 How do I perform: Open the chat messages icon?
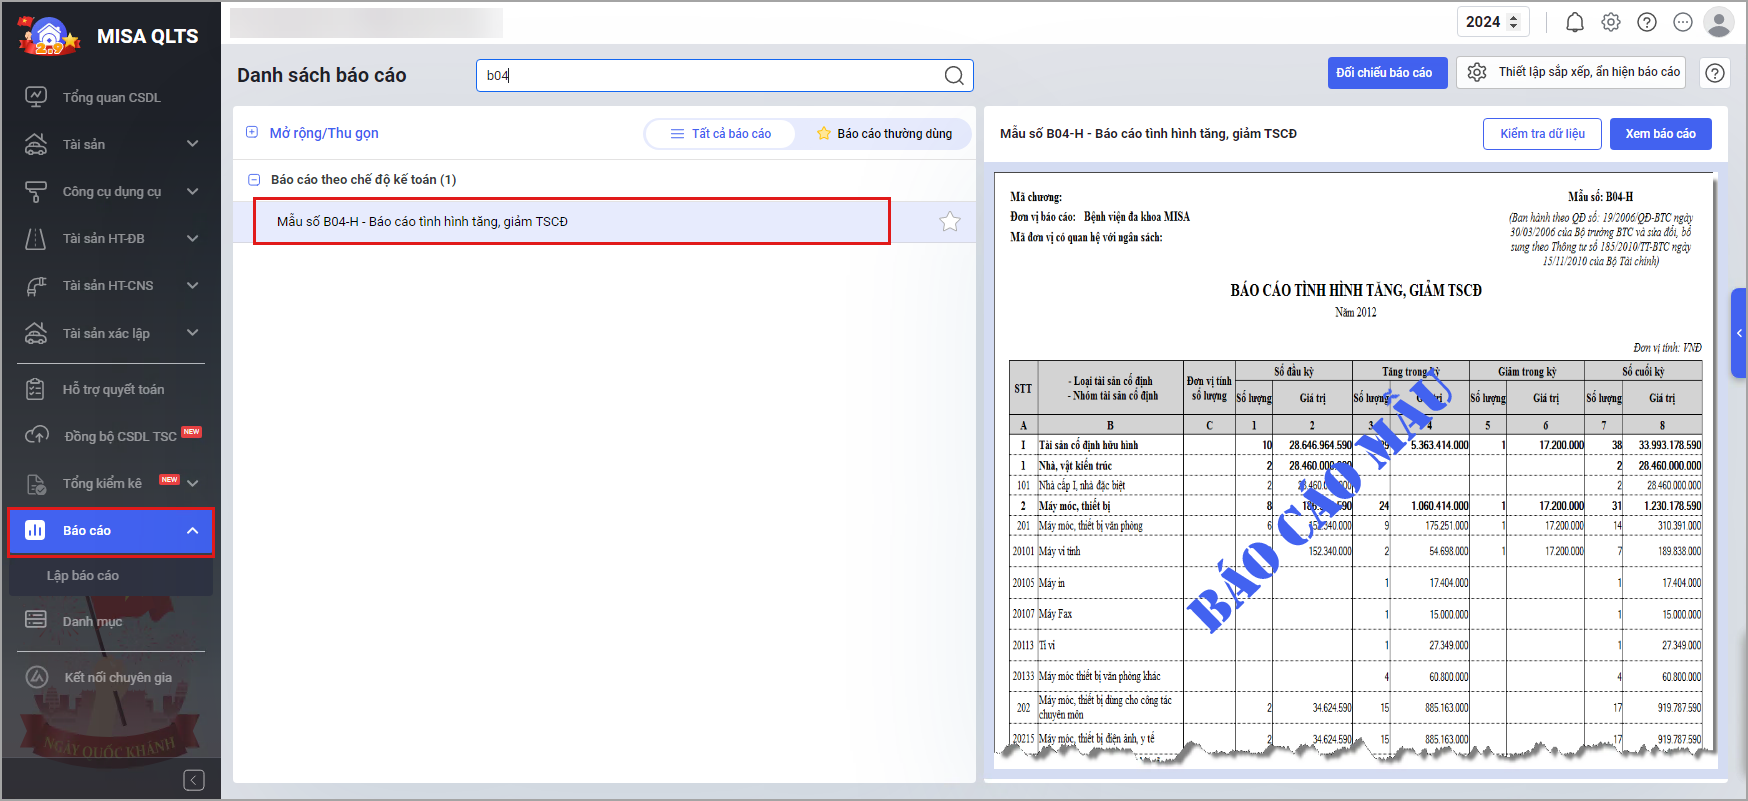pyautogui.click(x=1682, y=22)
